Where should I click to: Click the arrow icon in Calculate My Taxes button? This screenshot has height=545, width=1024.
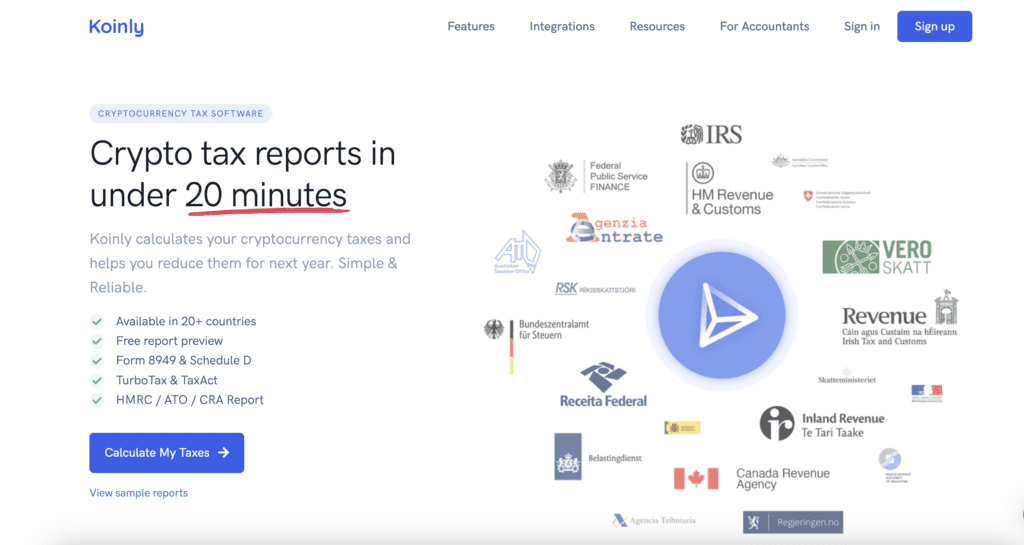point(224,452)
